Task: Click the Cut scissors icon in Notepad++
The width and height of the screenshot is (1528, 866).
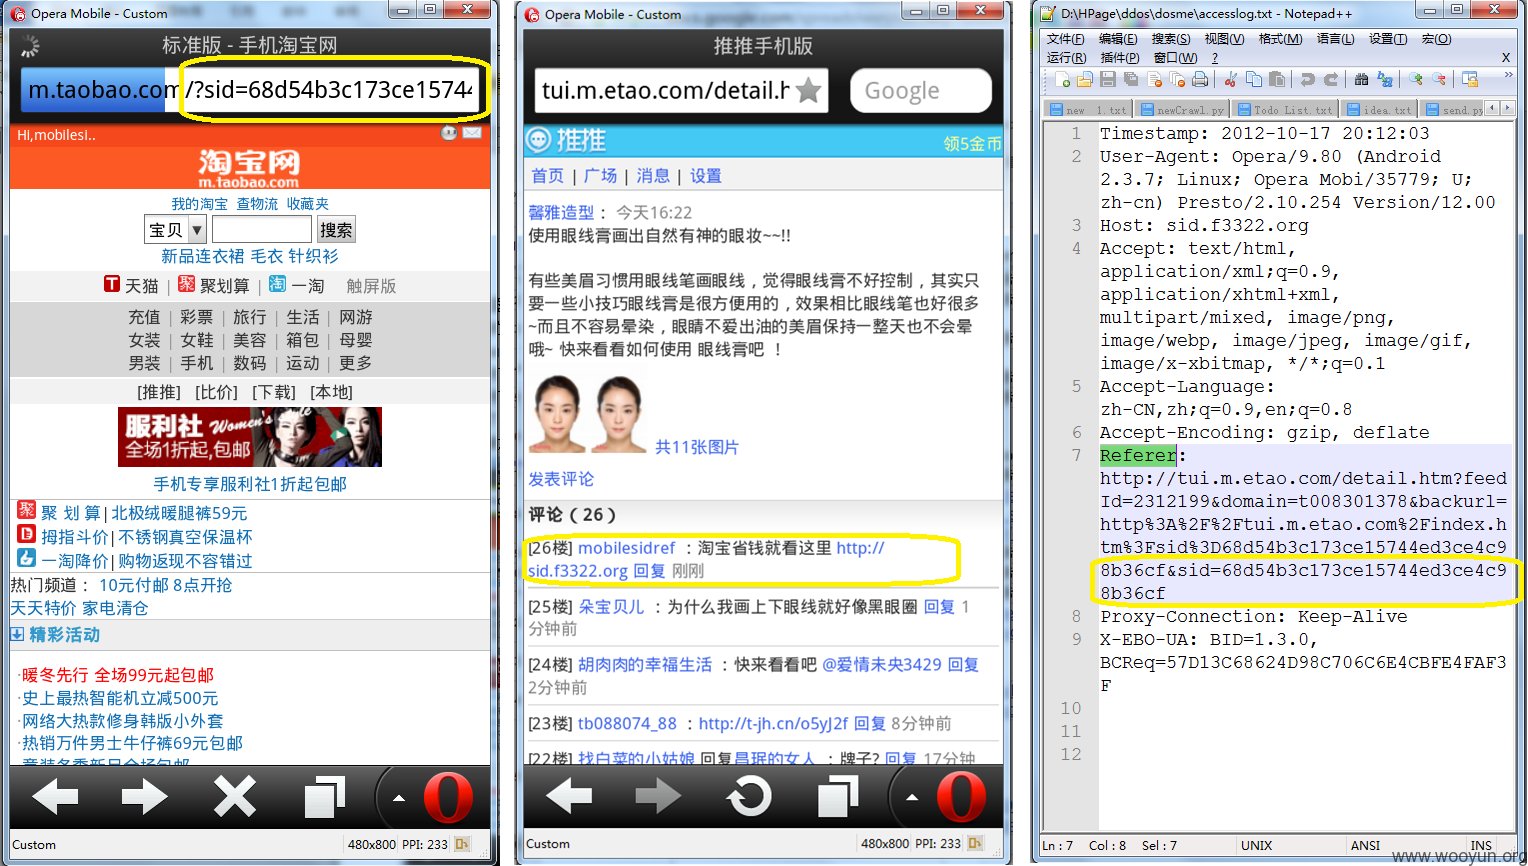Action: [x=1231, y=79]
